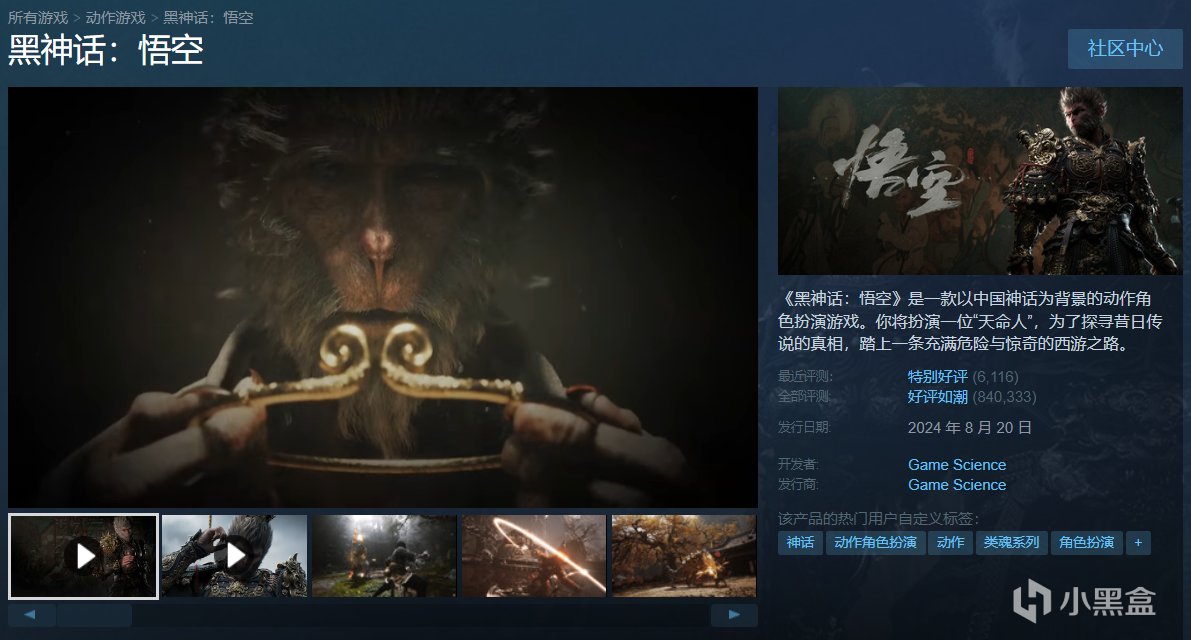This screenshot has width=1191, height=640.
Task: Open the 黑神话：悟空 breadcrumb link
Action: pos(208,17)
